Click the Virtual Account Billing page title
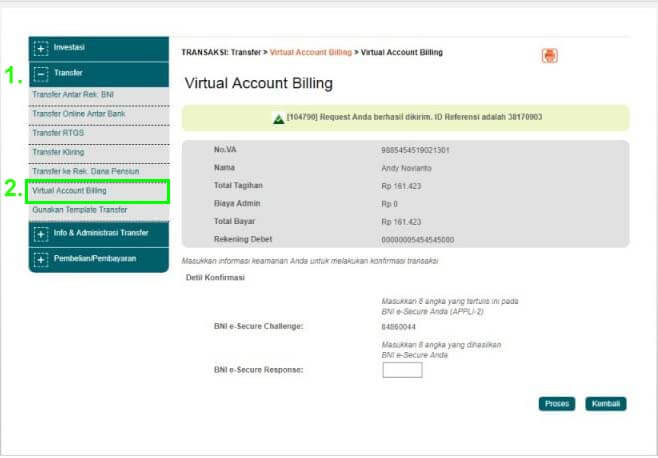This screenshot has width=658, height=458. click(258, 83)
